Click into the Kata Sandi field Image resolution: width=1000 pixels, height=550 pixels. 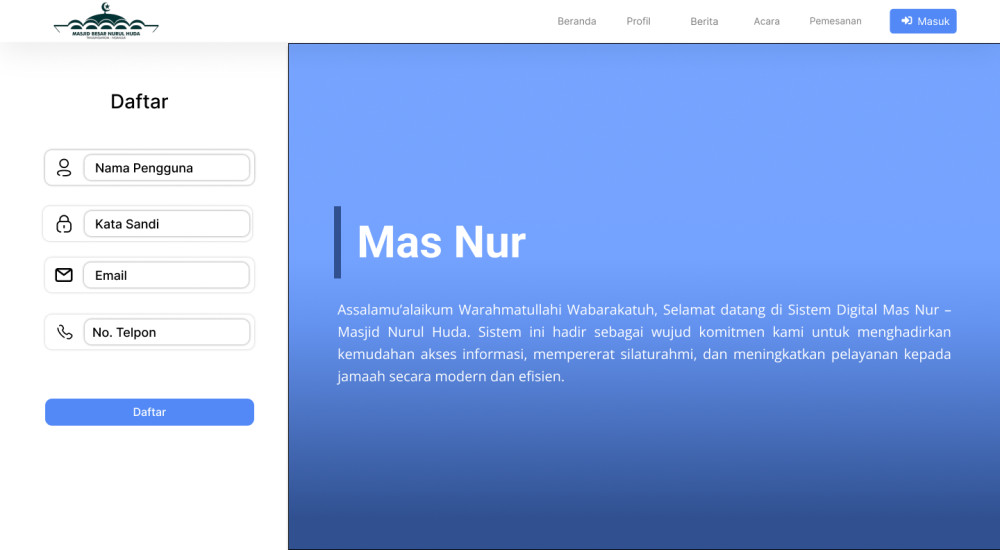[x=166, y=224]
